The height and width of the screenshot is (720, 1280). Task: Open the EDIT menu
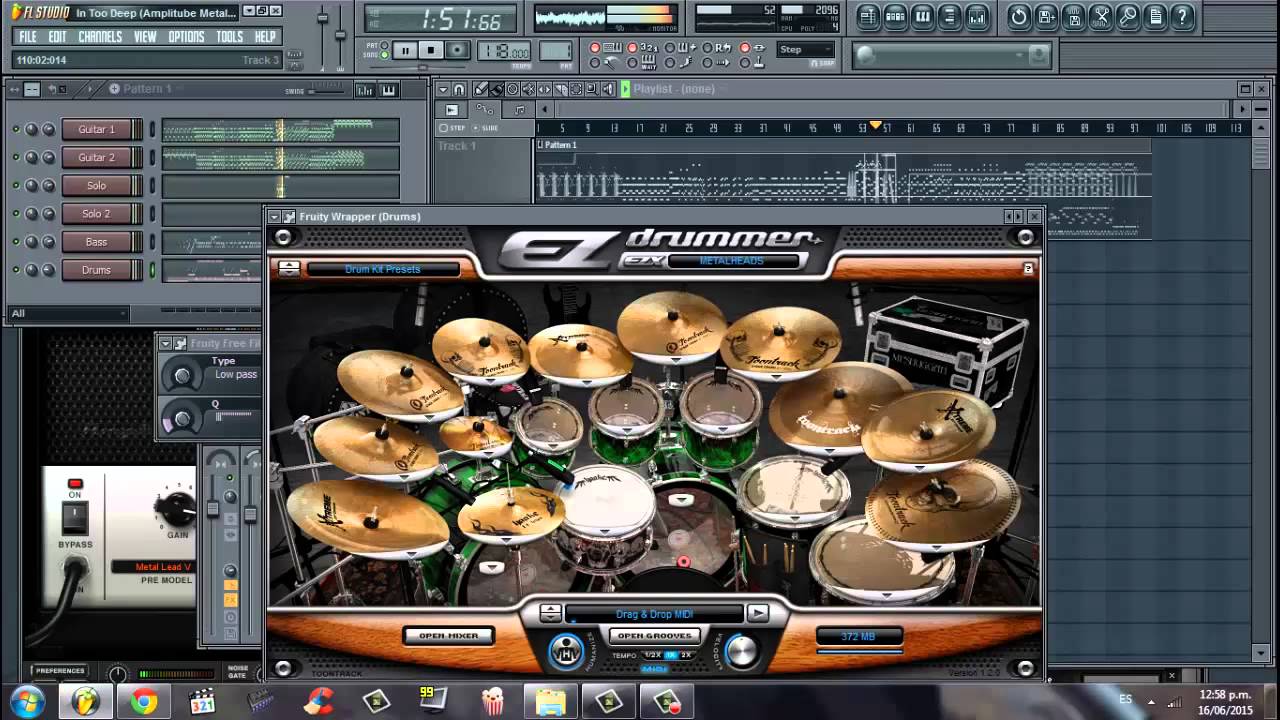pos(58,37)
